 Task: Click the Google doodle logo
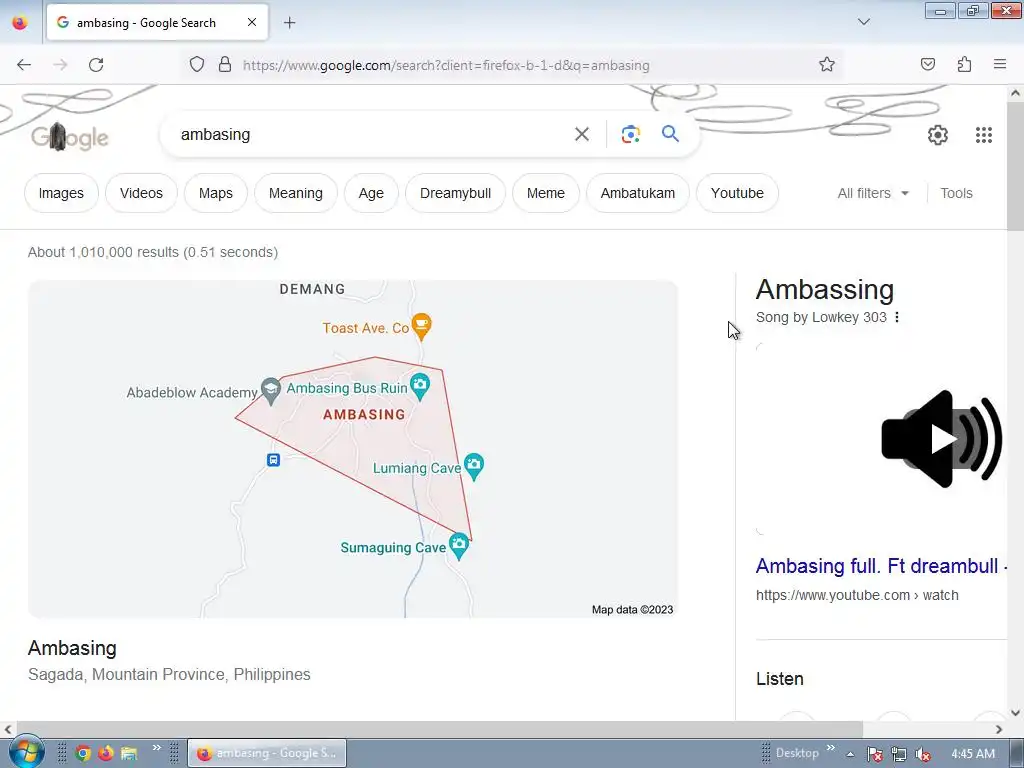[x=70, y=137]
